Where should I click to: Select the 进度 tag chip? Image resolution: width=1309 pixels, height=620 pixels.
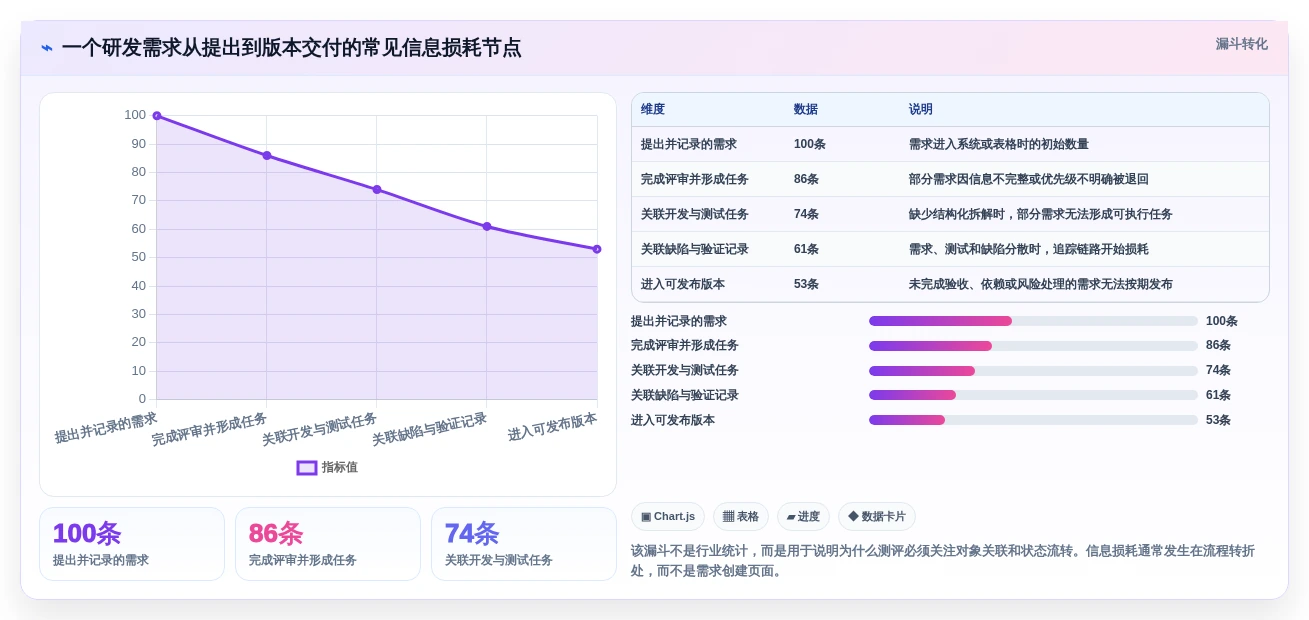(x=803, y=516)
